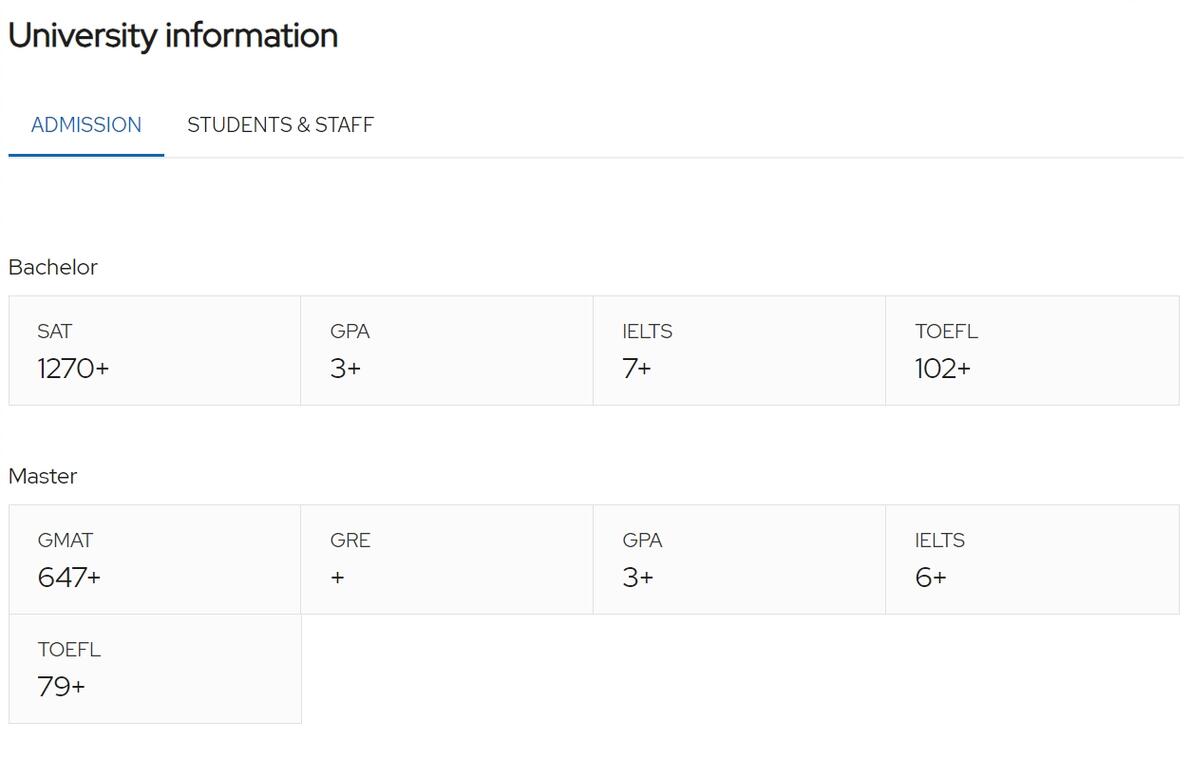Click the SAT label in Bachelor

click(55, 331)
